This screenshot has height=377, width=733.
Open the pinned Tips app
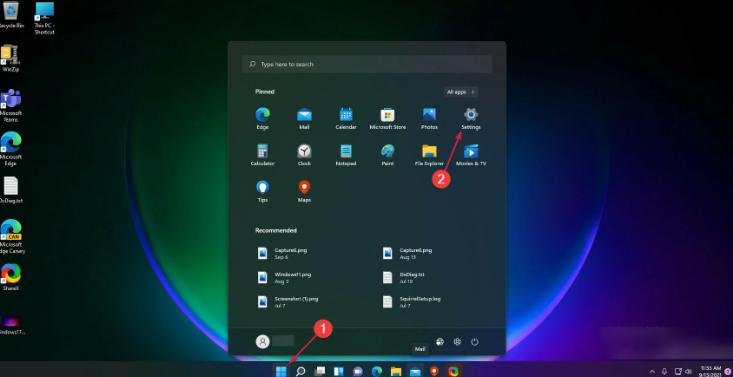(263, 191)
